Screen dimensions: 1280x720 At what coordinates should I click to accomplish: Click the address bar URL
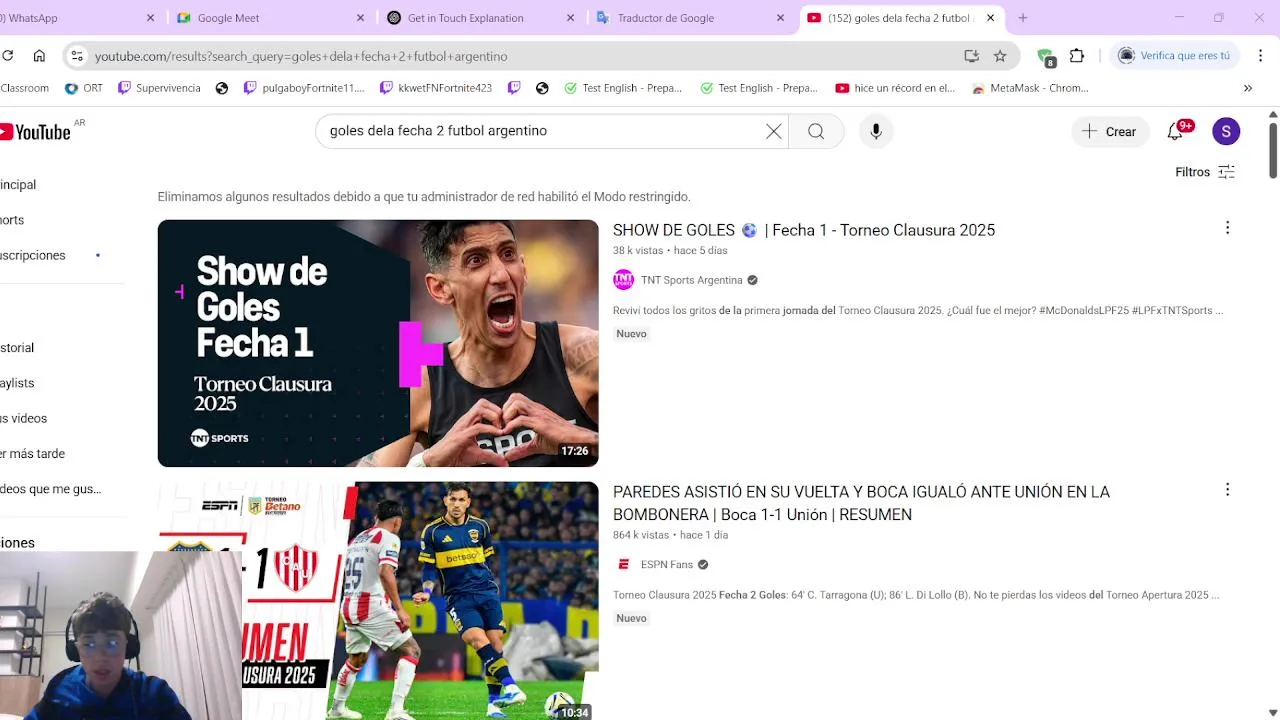[301, 56]
